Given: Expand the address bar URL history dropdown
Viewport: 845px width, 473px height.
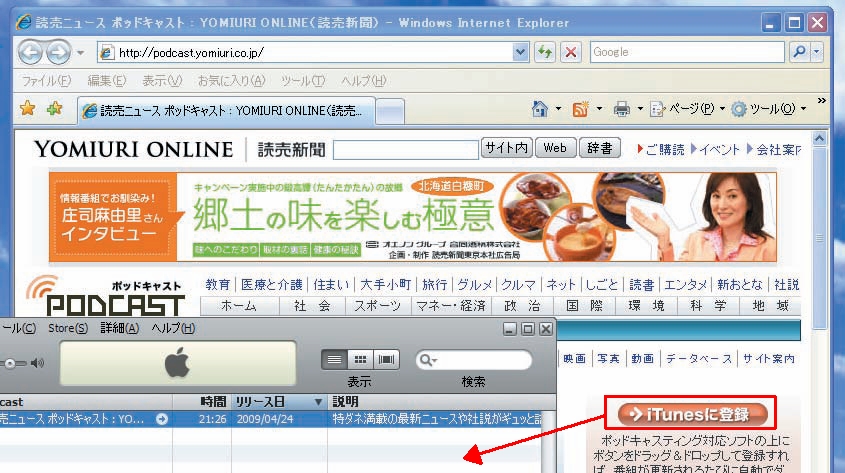Looking at the screenshot, I should click(520, 52).
